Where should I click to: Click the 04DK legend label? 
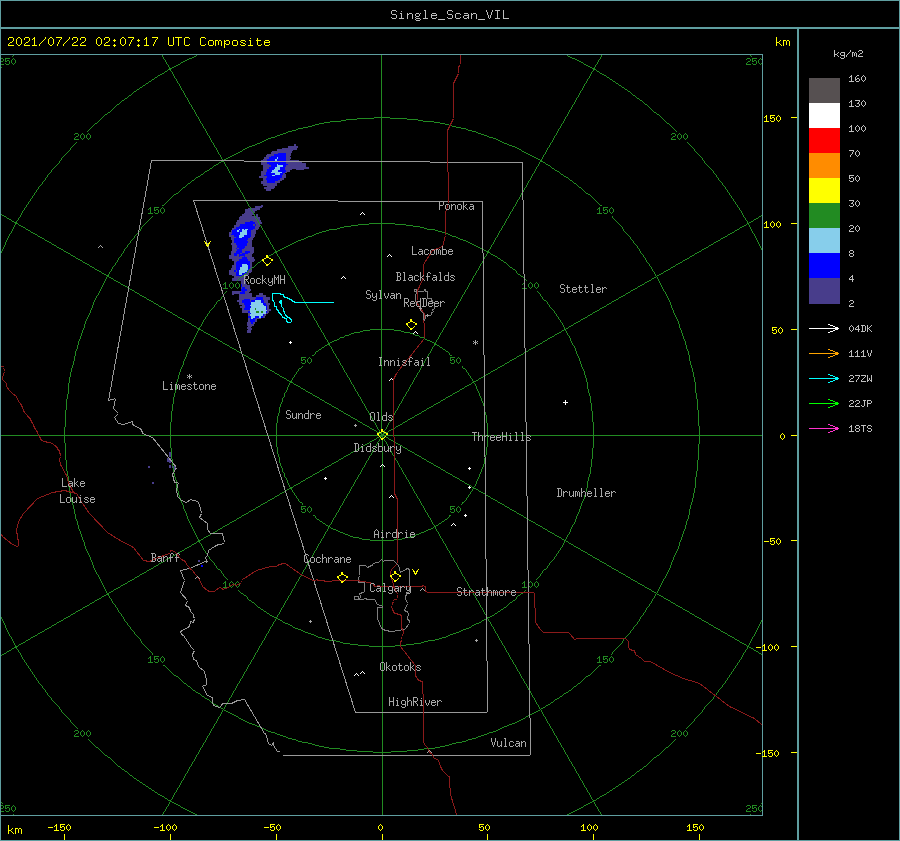click(860, 329)
